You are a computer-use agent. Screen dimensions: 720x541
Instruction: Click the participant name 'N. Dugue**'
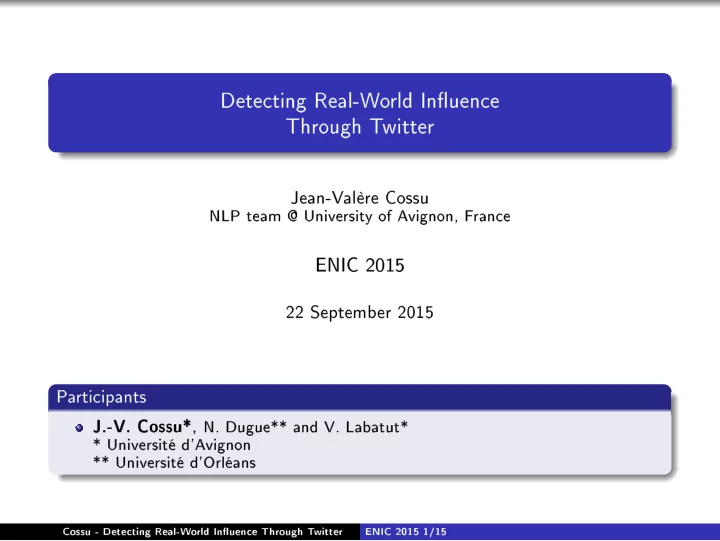[245, 427]
